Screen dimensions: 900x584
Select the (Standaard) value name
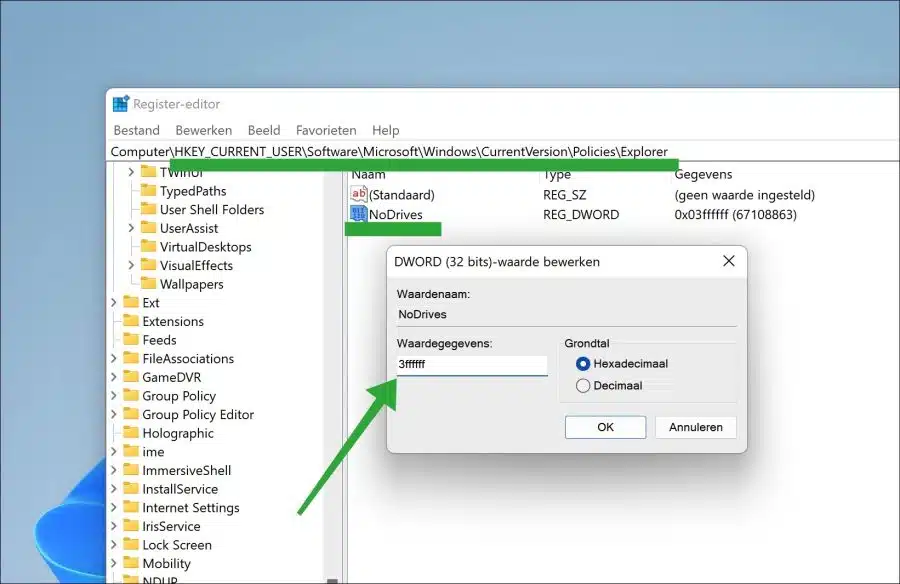(x=402, y=195)
